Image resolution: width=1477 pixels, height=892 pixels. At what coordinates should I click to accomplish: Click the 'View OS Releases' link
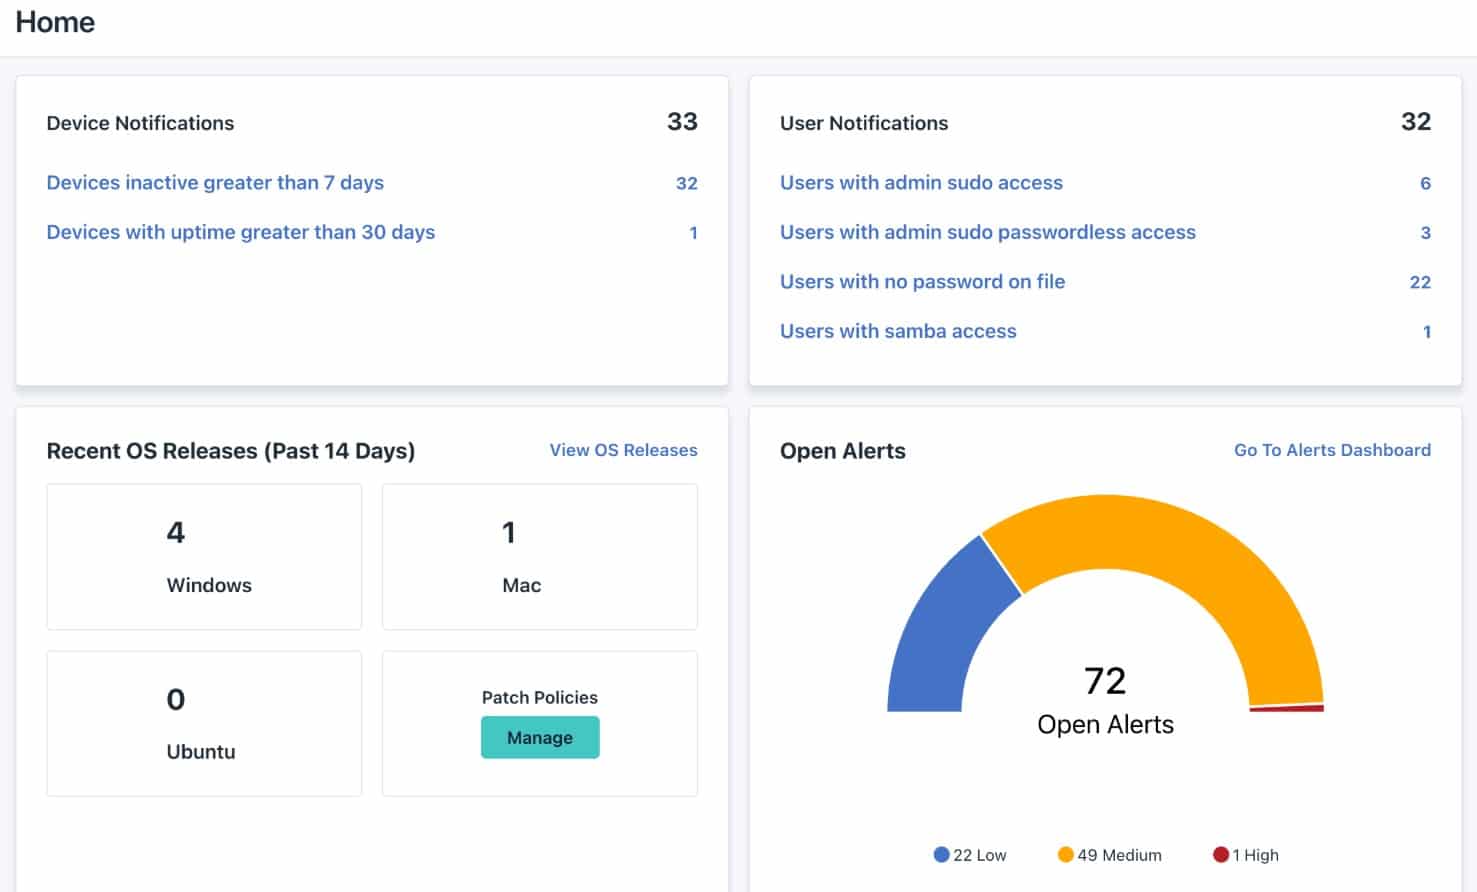coord(623,450)
